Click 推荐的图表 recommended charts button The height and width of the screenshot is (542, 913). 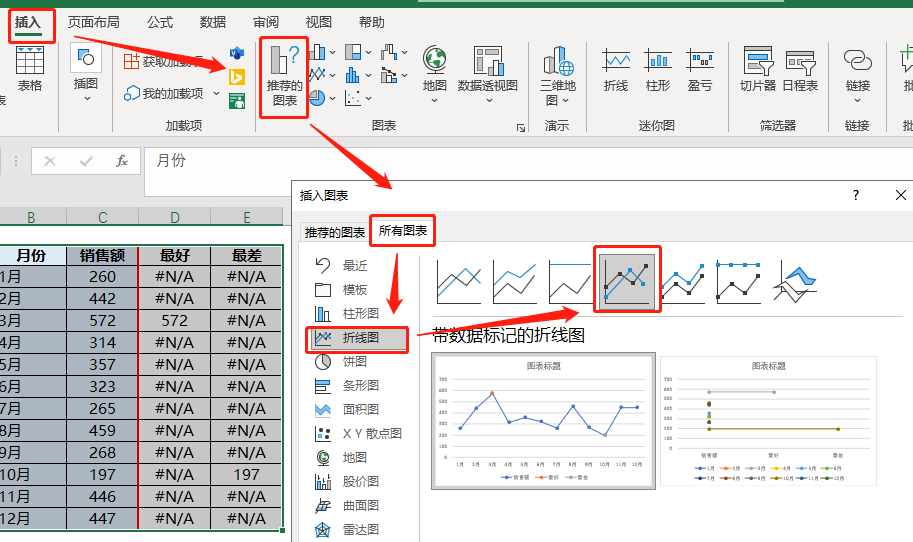pos(284,77)
